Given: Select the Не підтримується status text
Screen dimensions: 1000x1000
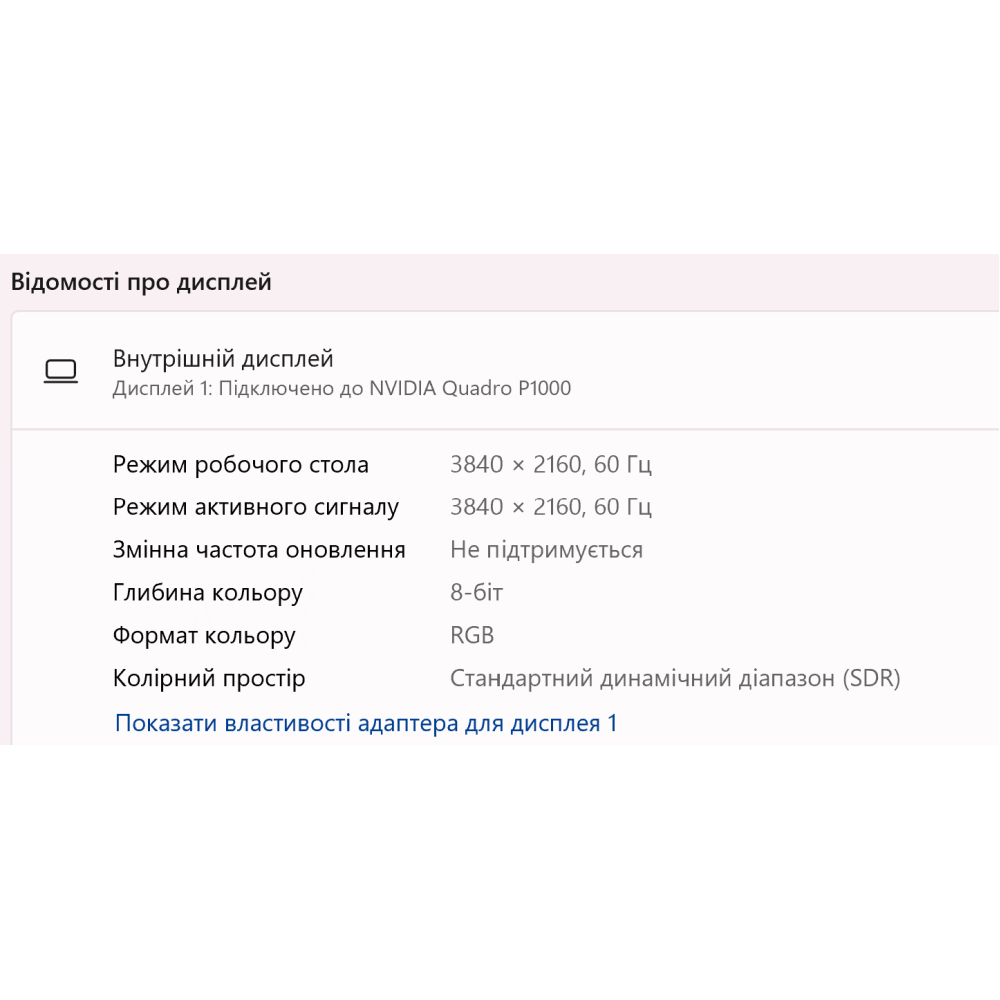Looking at the screenshot, I should tap(546, 549).
